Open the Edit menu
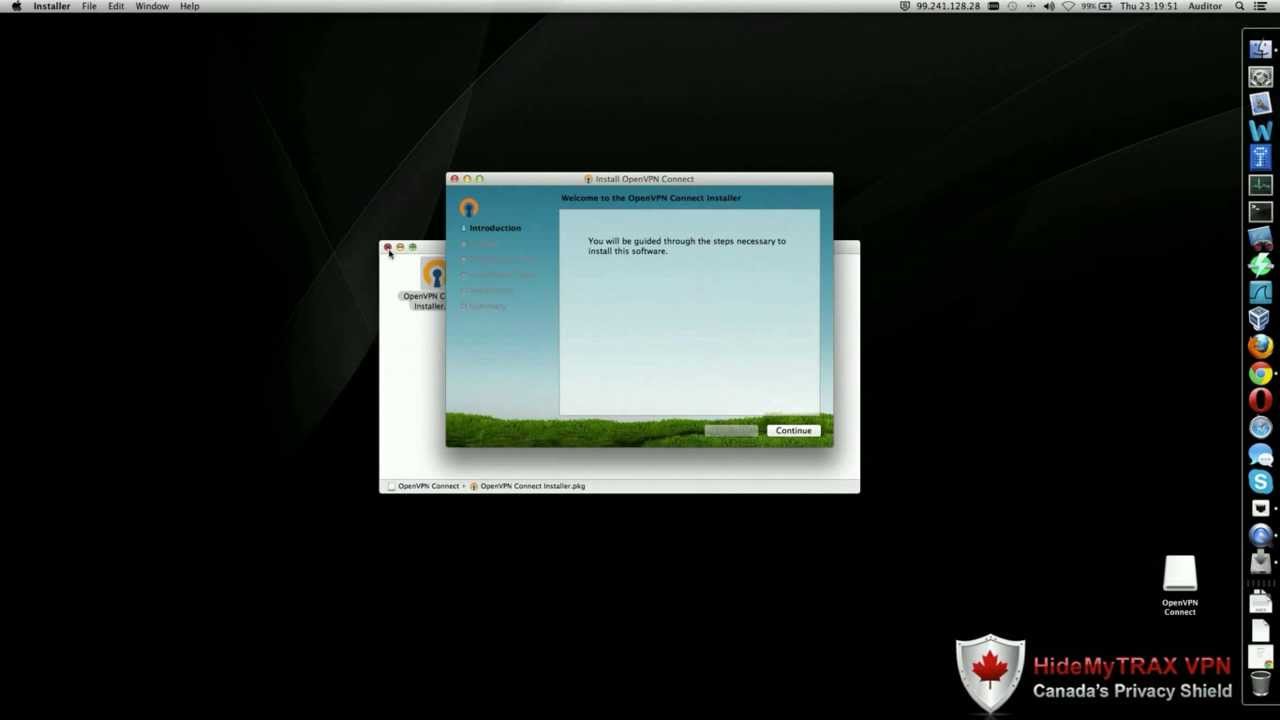1280x720 pixels. point(116,6)
